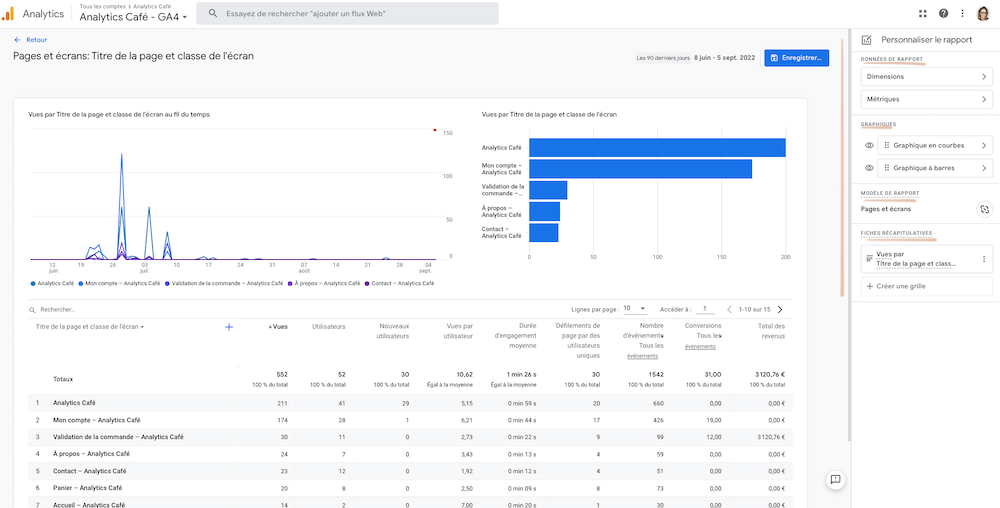Image resolution: width=1000 pixels, height=508 pixels.
Task: Click the Google Analytics logo
Action: tap(8, 13)
